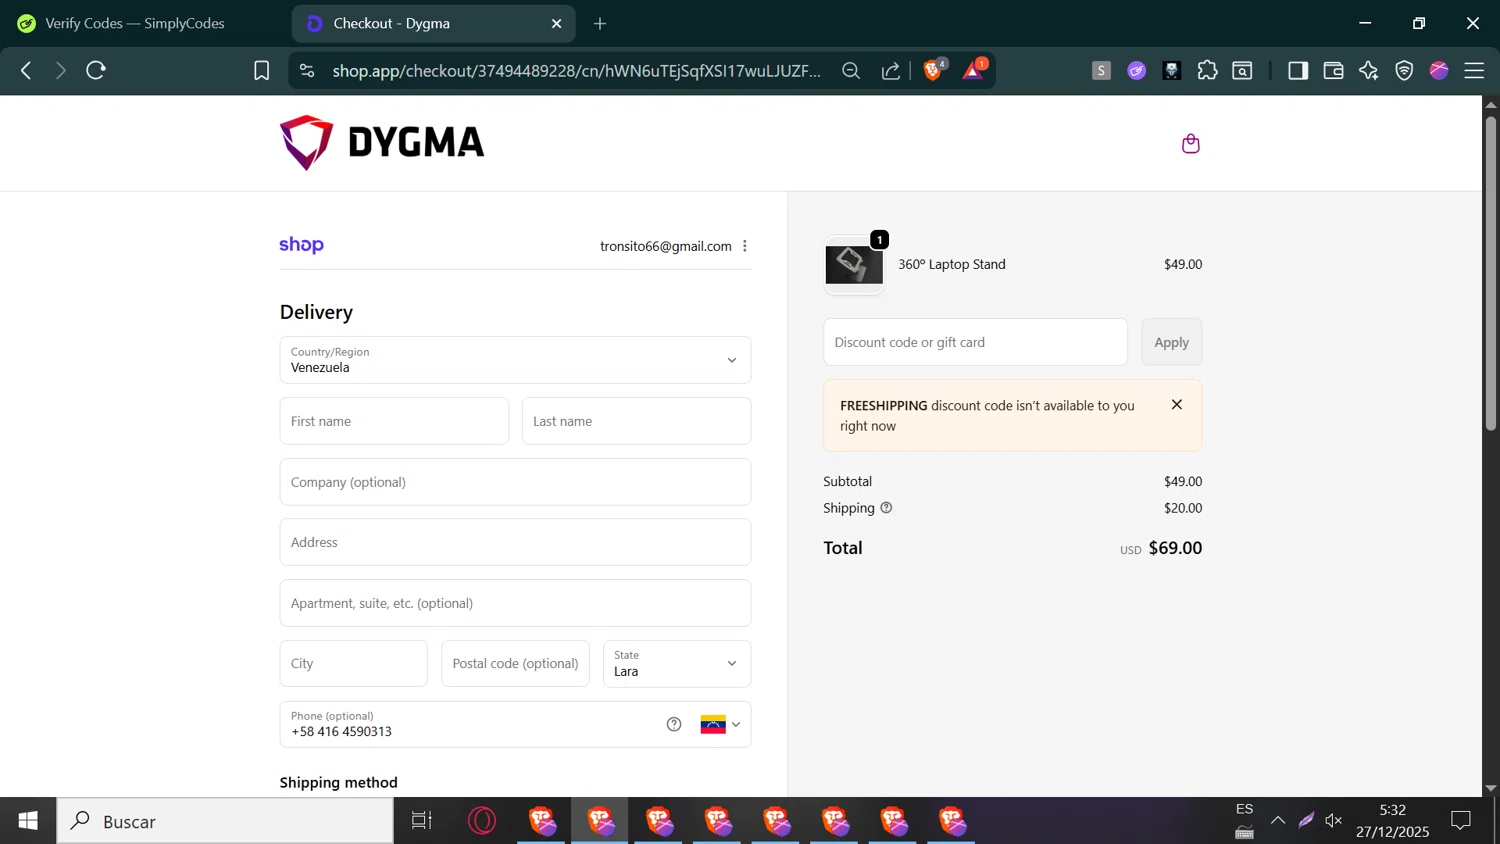
Task: Click the page vertical scrollbar
Action: tap(1491, 273)
